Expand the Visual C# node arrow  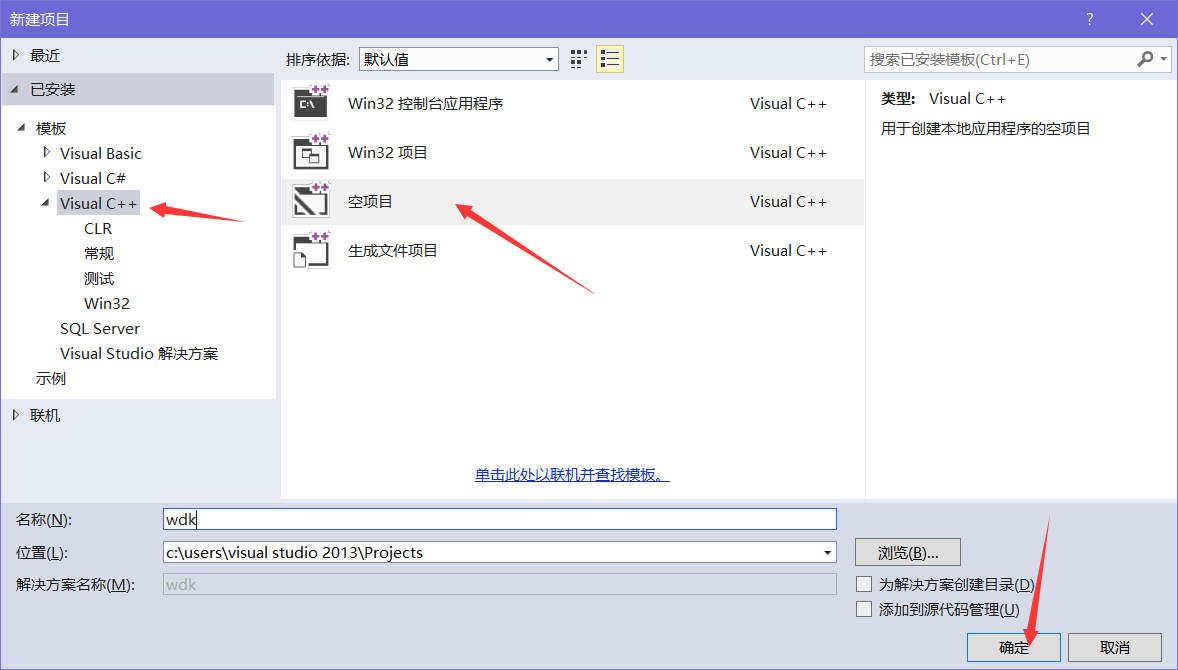[47, 177]
